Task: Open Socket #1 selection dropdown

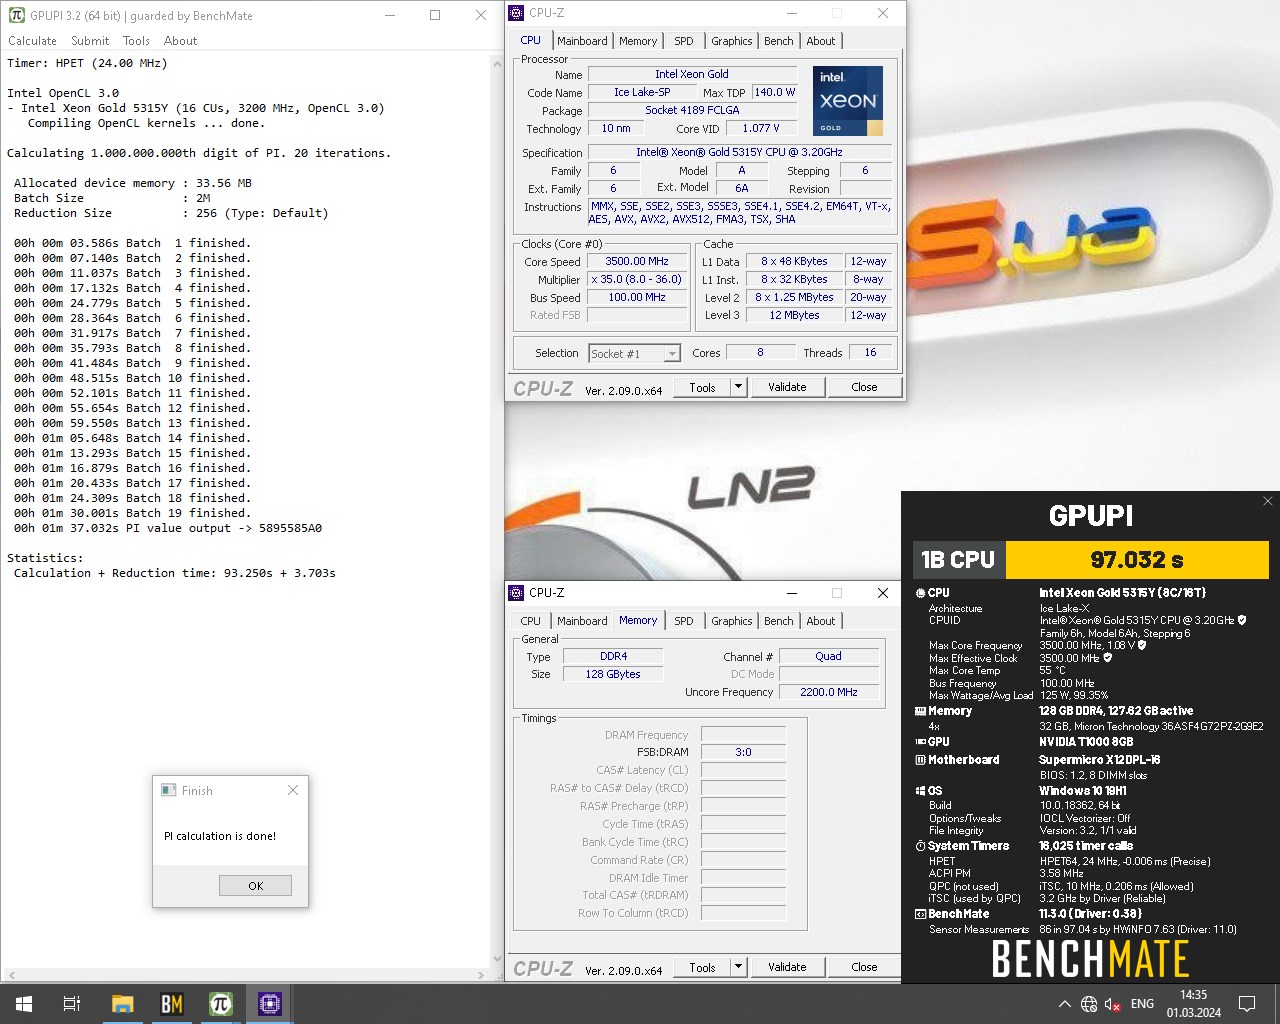Action: pos(634,353)
